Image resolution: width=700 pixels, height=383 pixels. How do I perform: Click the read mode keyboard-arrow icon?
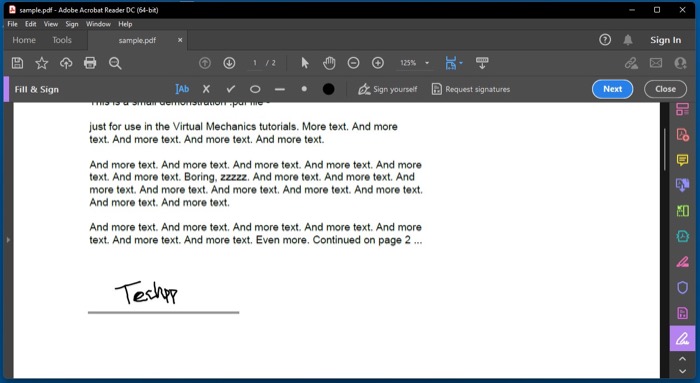482,63
